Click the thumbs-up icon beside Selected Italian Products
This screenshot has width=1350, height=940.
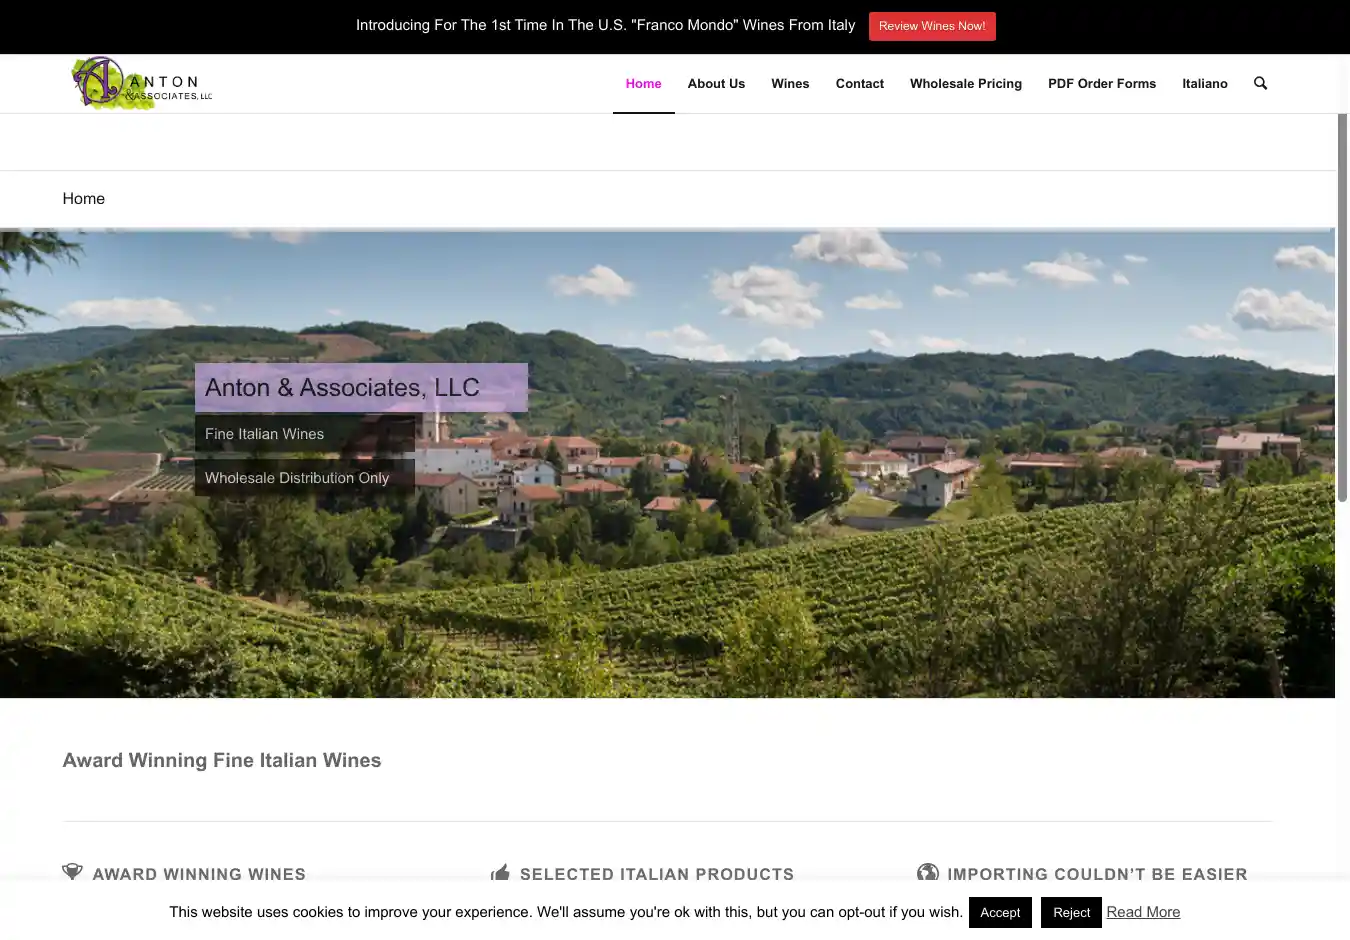point(501,873)
